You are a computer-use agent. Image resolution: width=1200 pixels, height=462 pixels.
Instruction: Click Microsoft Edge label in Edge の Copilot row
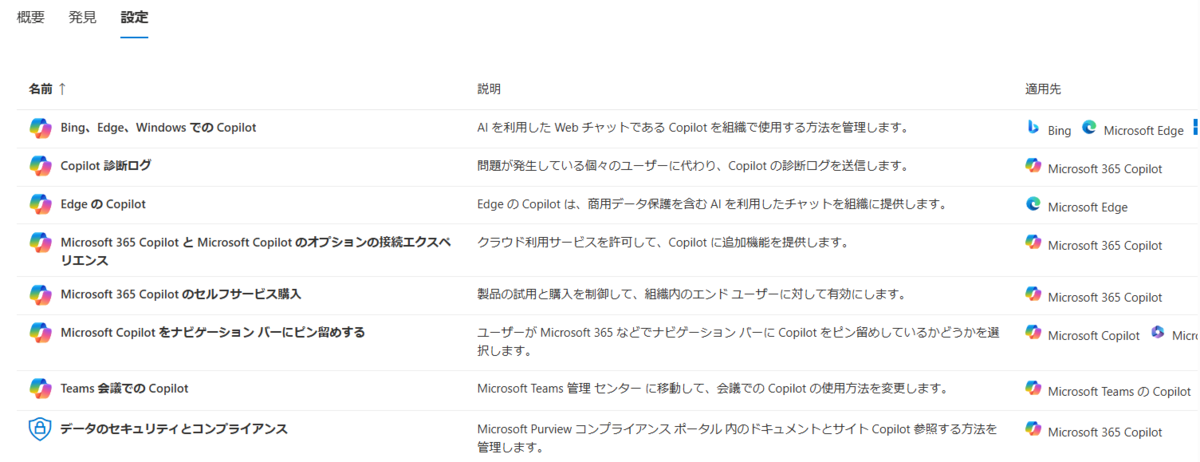1088,207
